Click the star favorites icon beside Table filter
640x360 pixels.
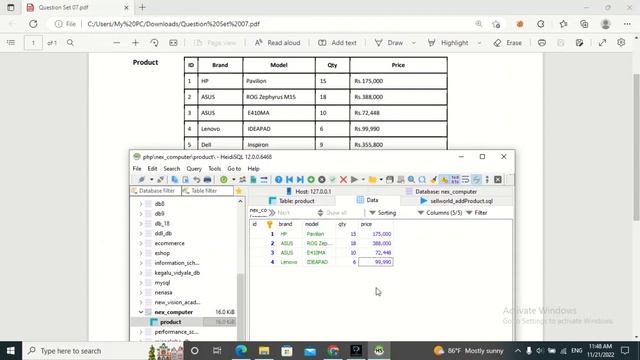239,191
